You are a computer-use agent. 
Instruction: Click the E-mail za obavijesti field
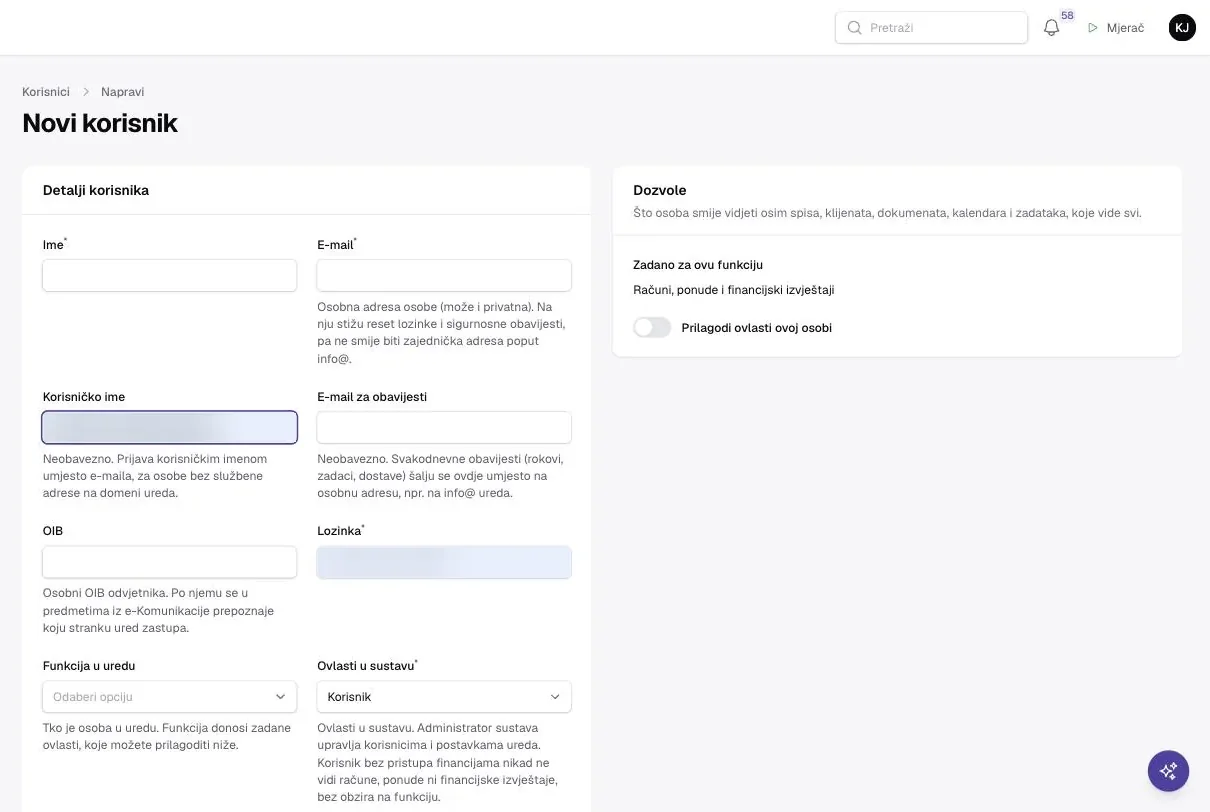[444, 427]
